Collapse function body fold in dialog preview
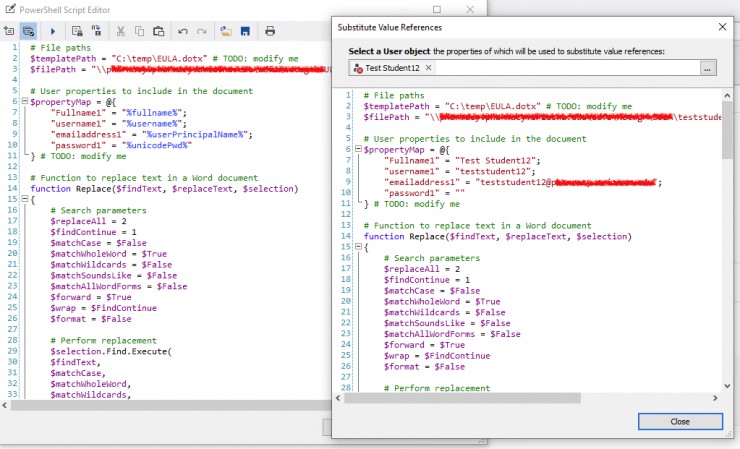The image size is (740, 449). point(358,247)
